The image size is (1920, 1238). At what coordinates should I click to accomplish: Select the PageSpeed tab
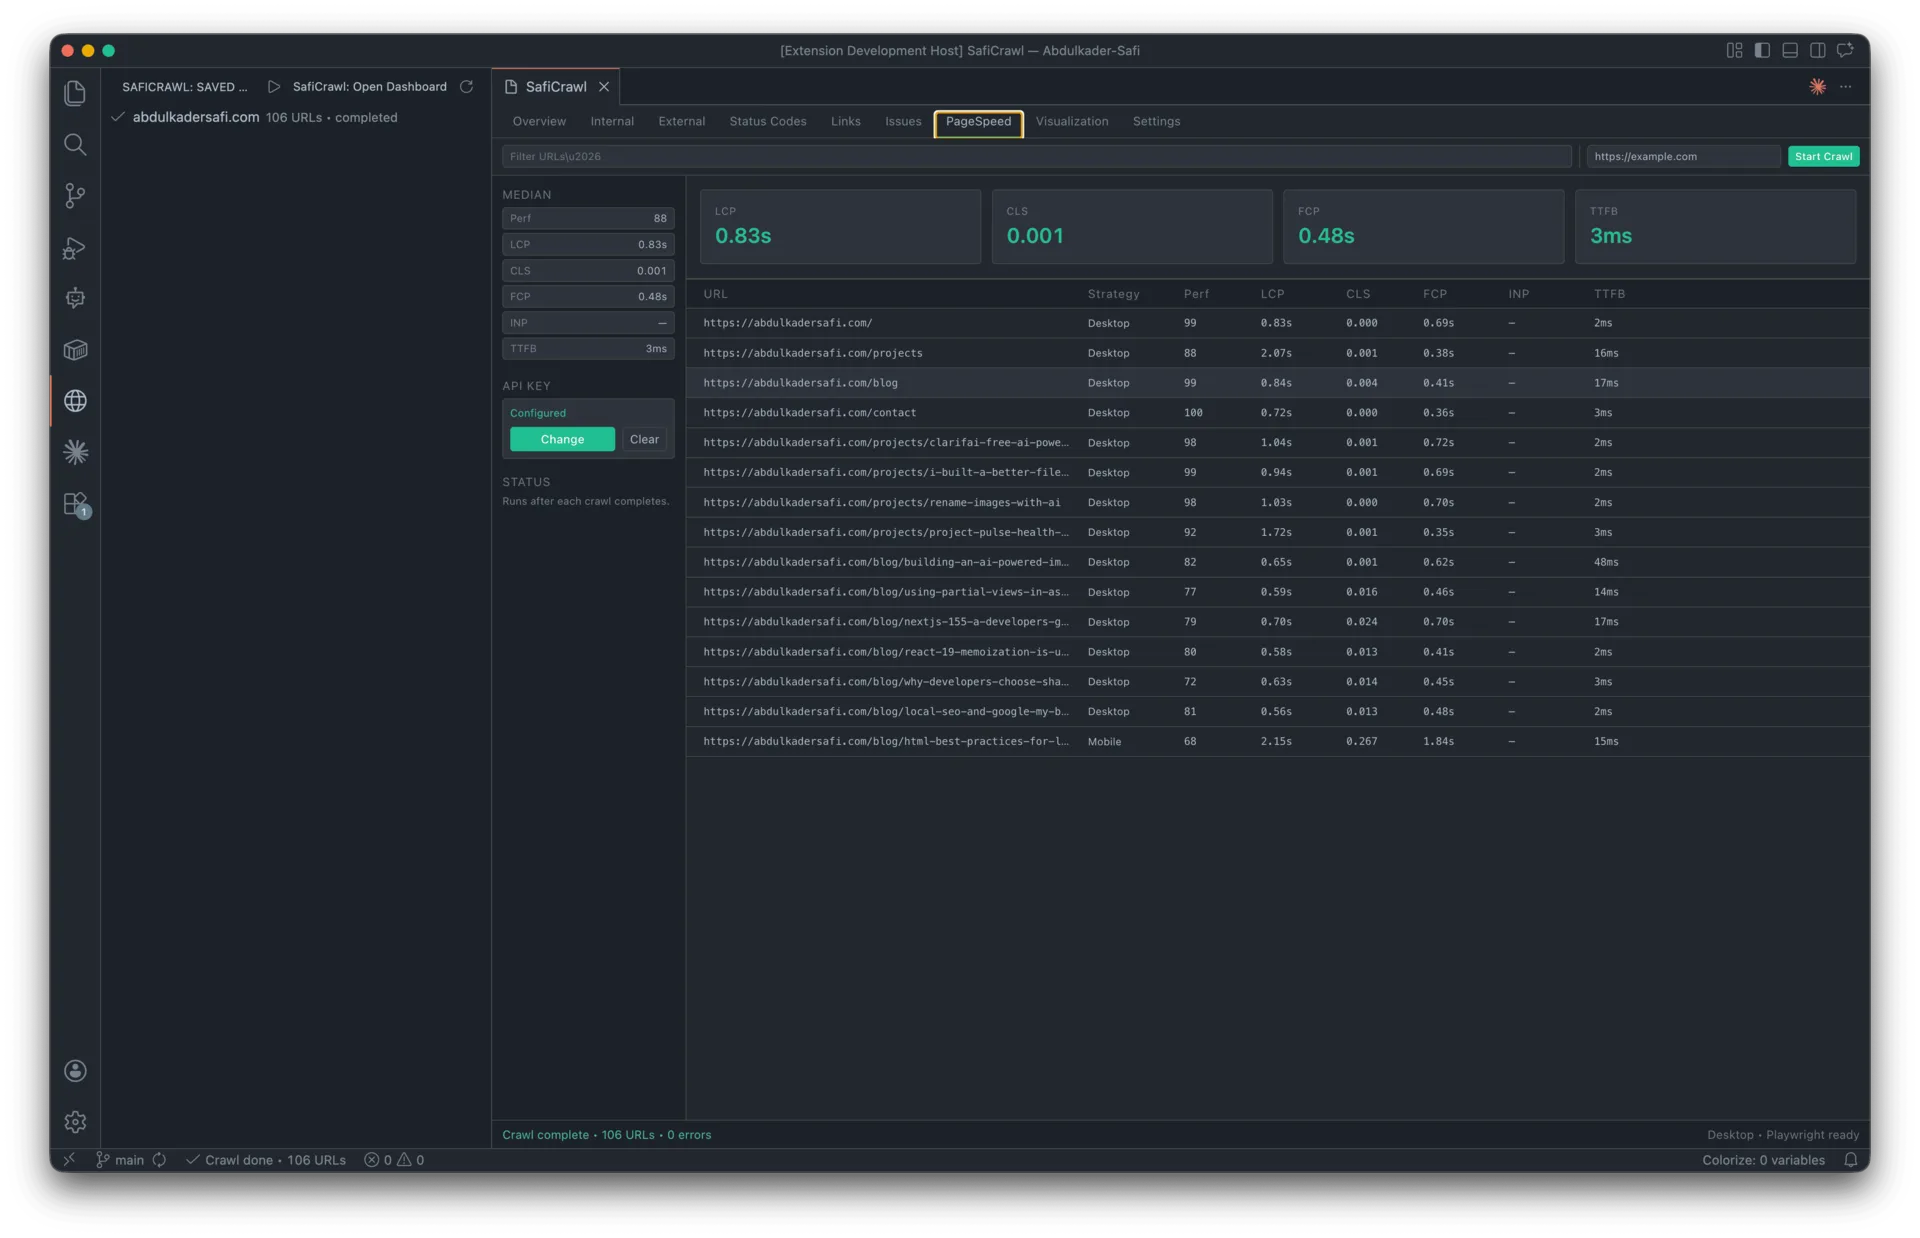click(978, 123)
